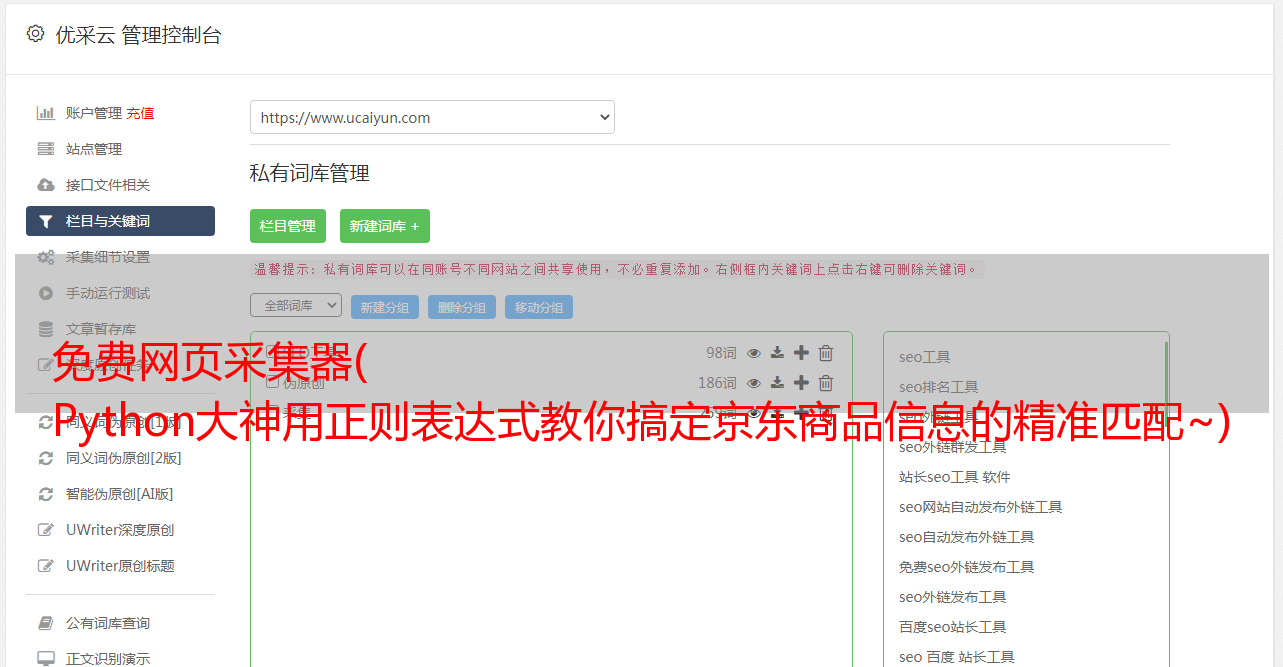Click the 栏目管理 green button
The image size is (1283, 667).
pos(288,226)
